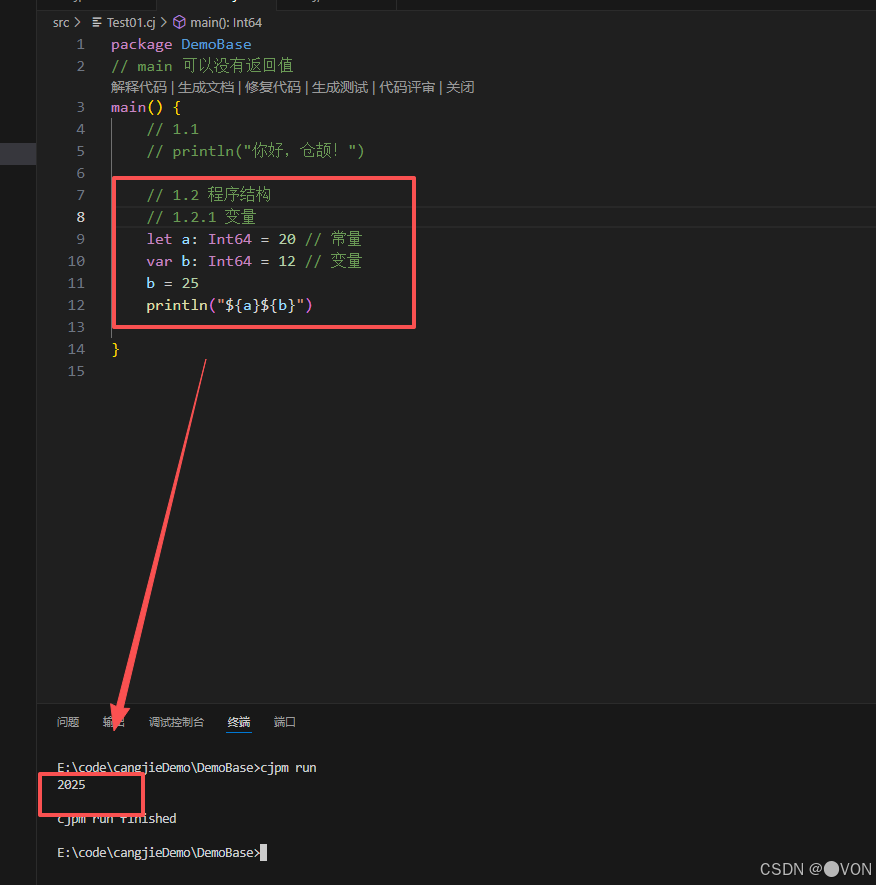Viewport: 876px width, 885px height.
Task: Click the '// 1.1' comment on line 4
Action: [x=172, y=129]
